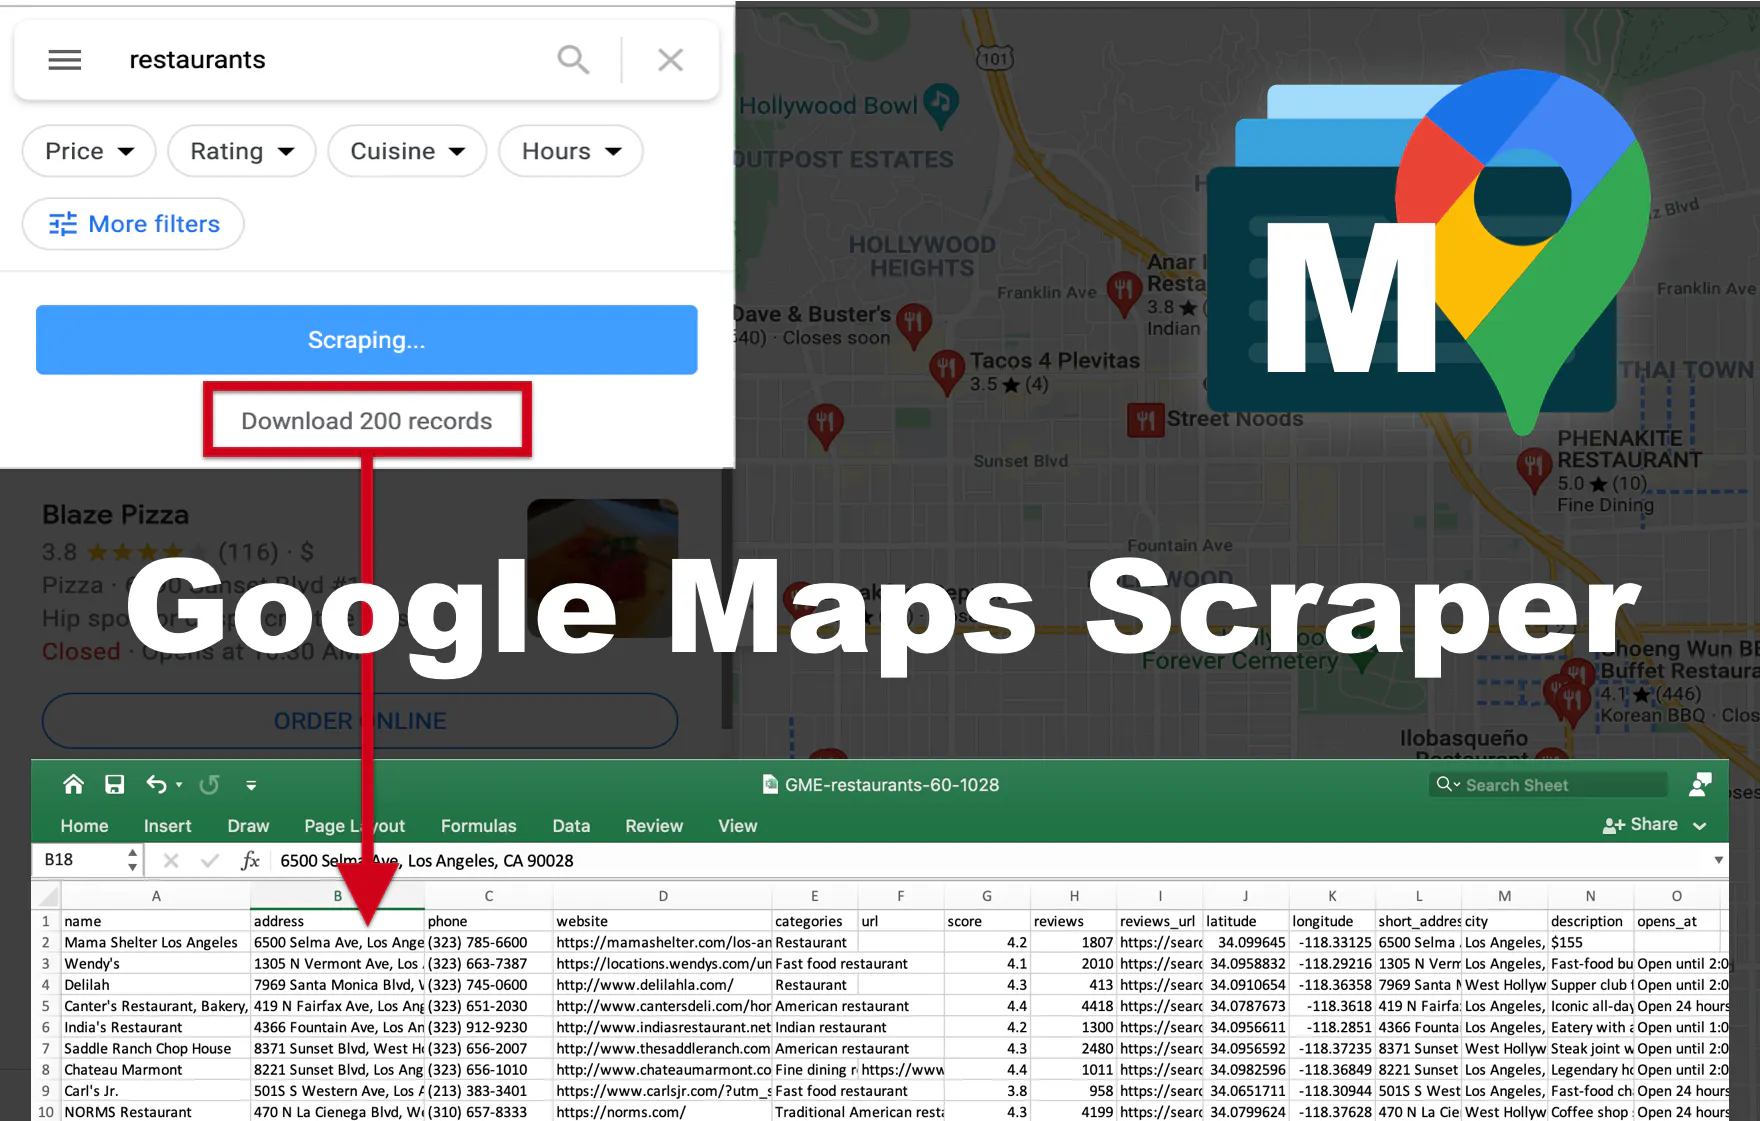1760x1121 pixels.
Task: Switch to the Home ribbon tab
Action: click(84, 826)
